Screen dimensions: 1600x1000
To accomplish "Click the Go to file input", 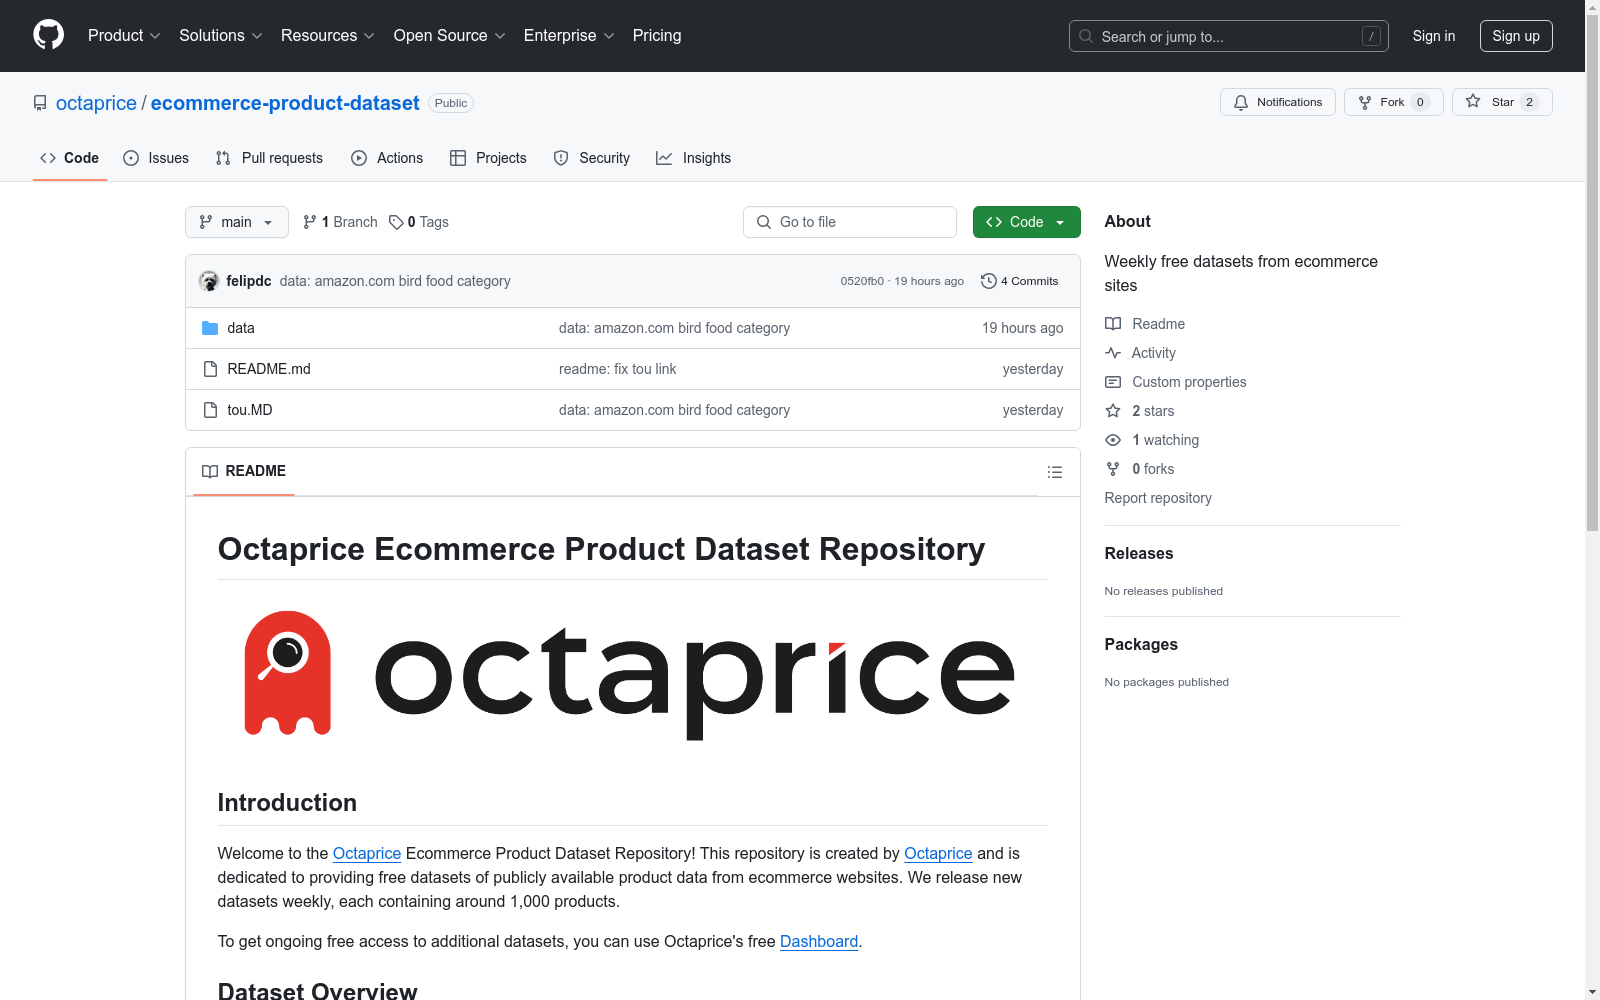I will (x=850, y=222).
